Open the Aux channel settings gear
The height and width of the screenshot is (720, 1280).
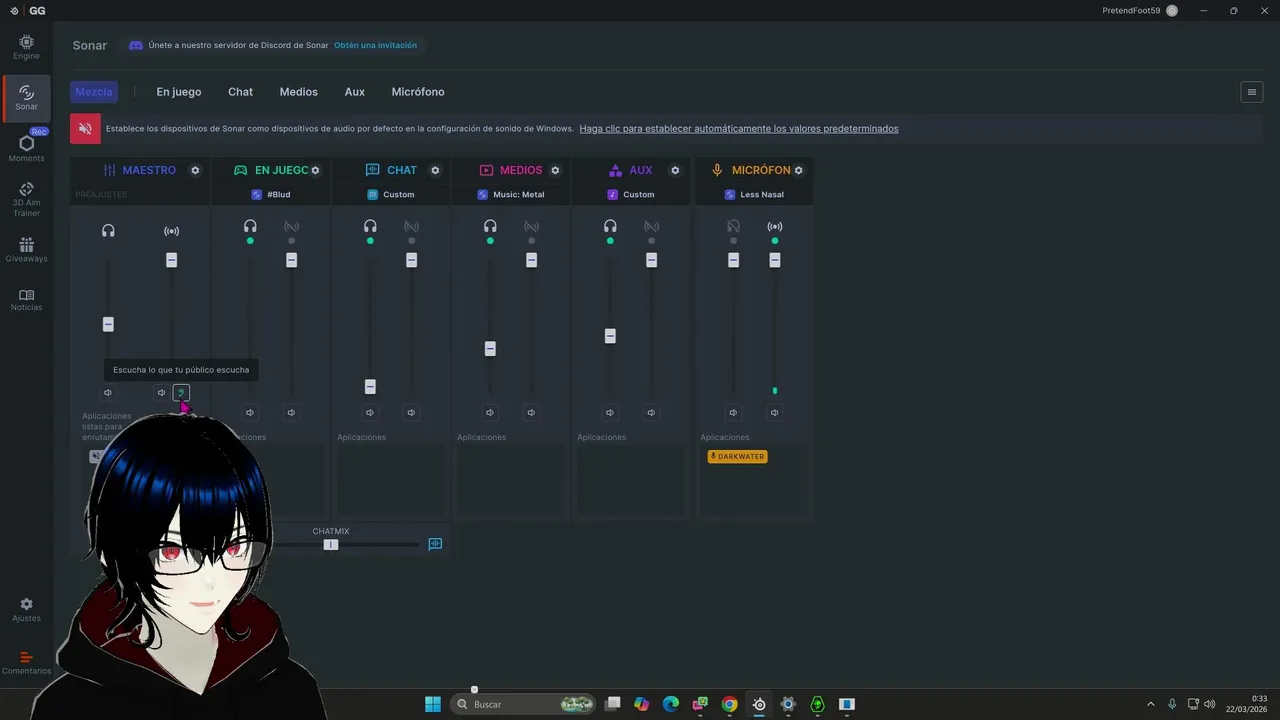[675, 170]
